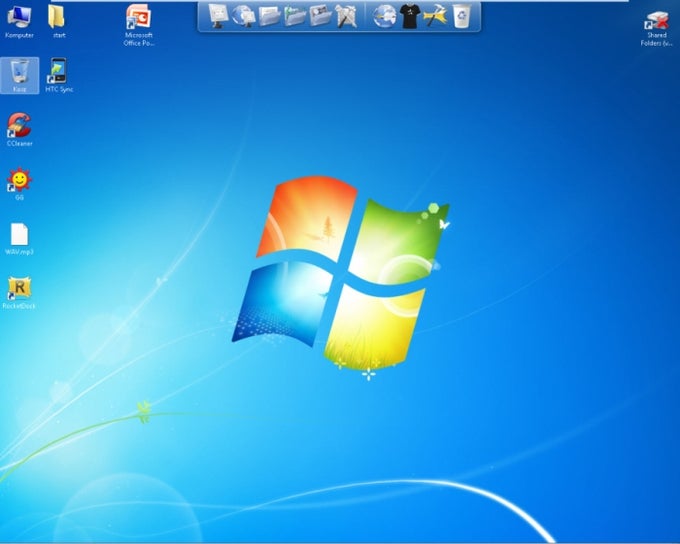
Task: Open the start folder on desktop
Action: (57, 22)
